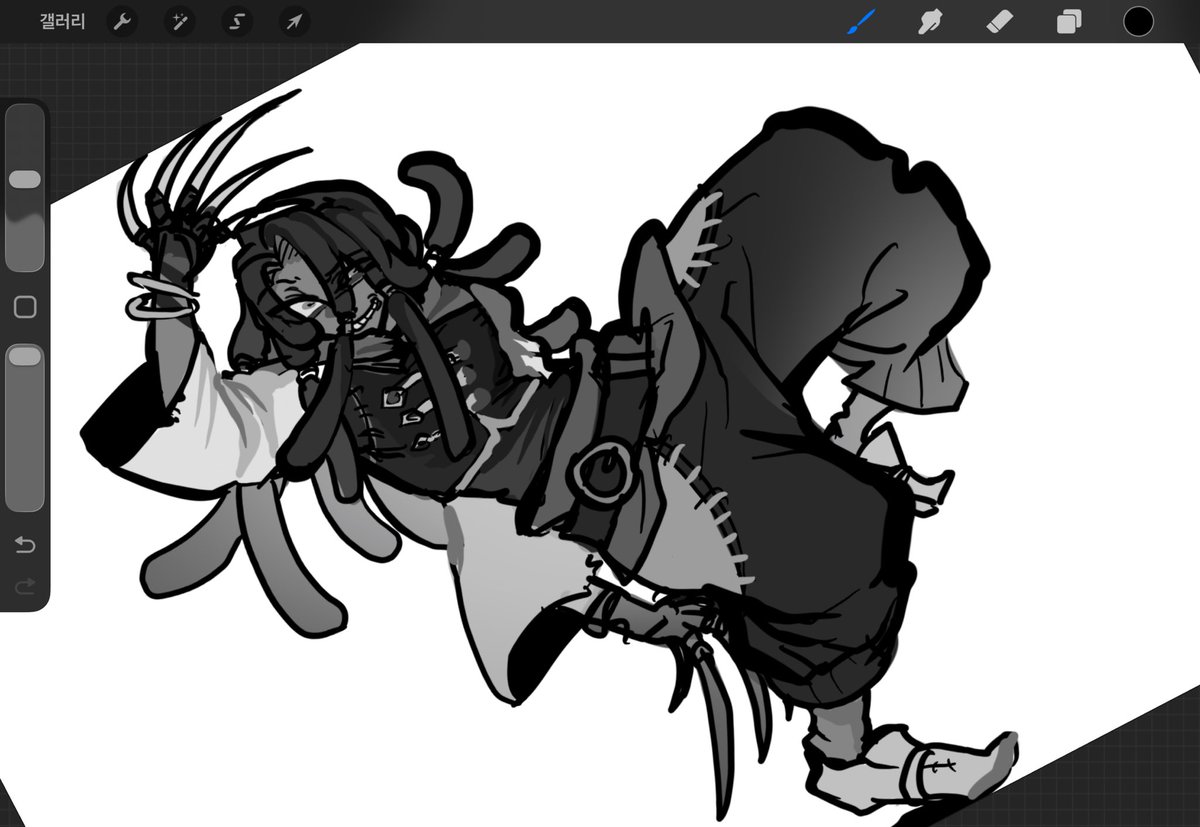Redo the last undone action
Screen dimensions: 1200x827
point(25,585)
